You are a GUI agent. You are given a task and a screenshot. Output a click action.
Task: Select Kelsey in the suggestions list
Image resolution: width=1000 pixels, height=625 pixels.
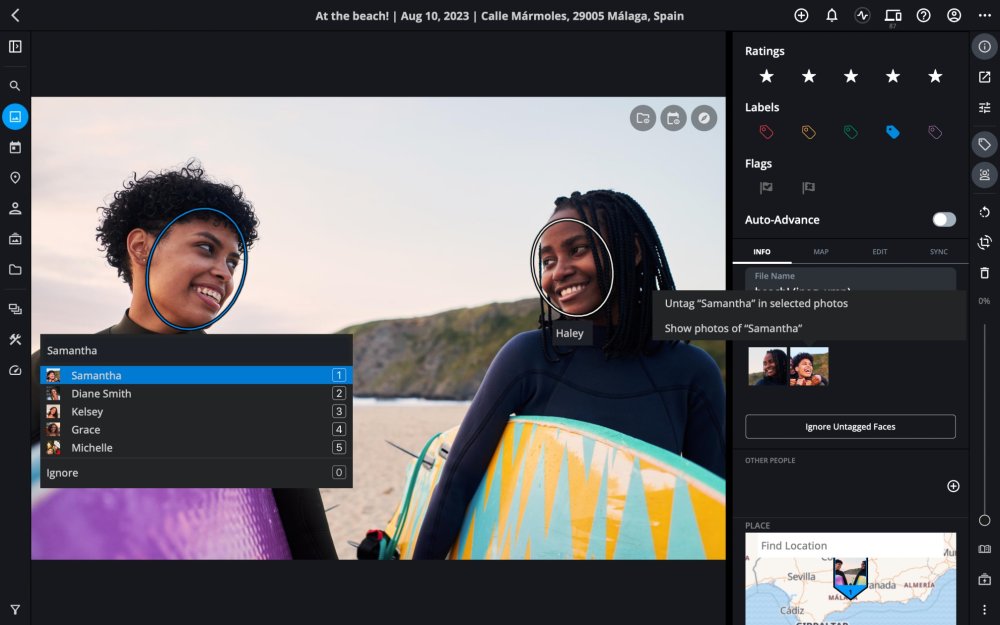point(196,411)
